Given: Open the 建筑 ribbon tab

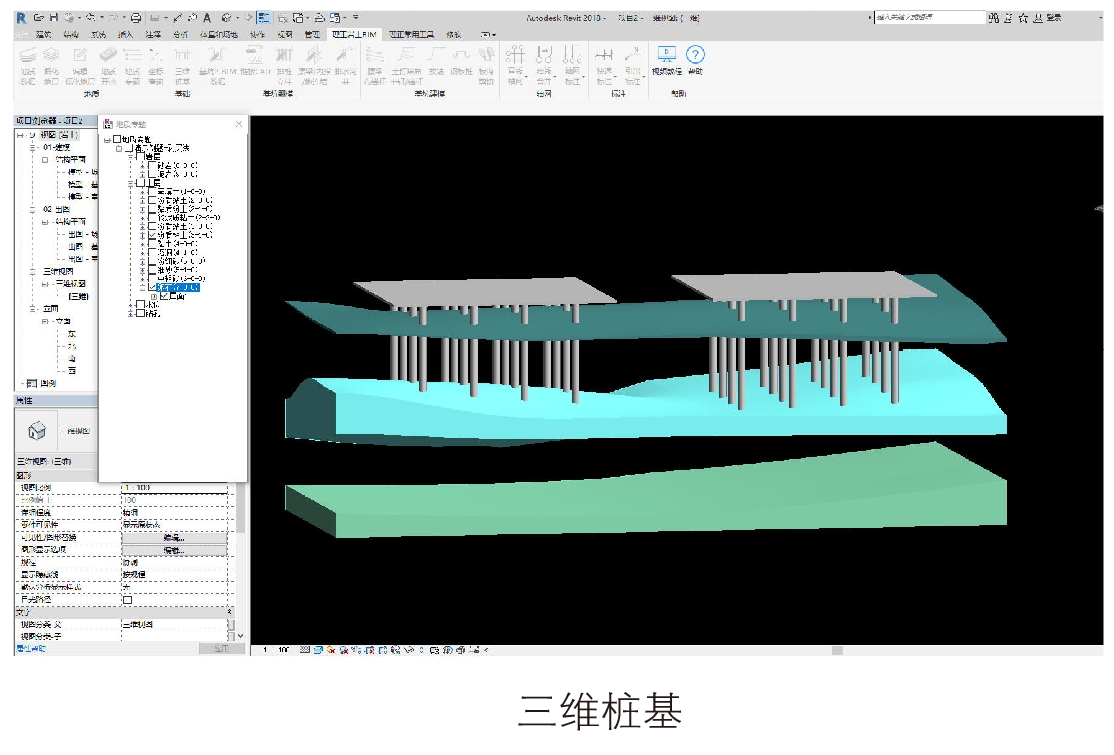Looking at the screenshot, I should (x=43, y=34).
